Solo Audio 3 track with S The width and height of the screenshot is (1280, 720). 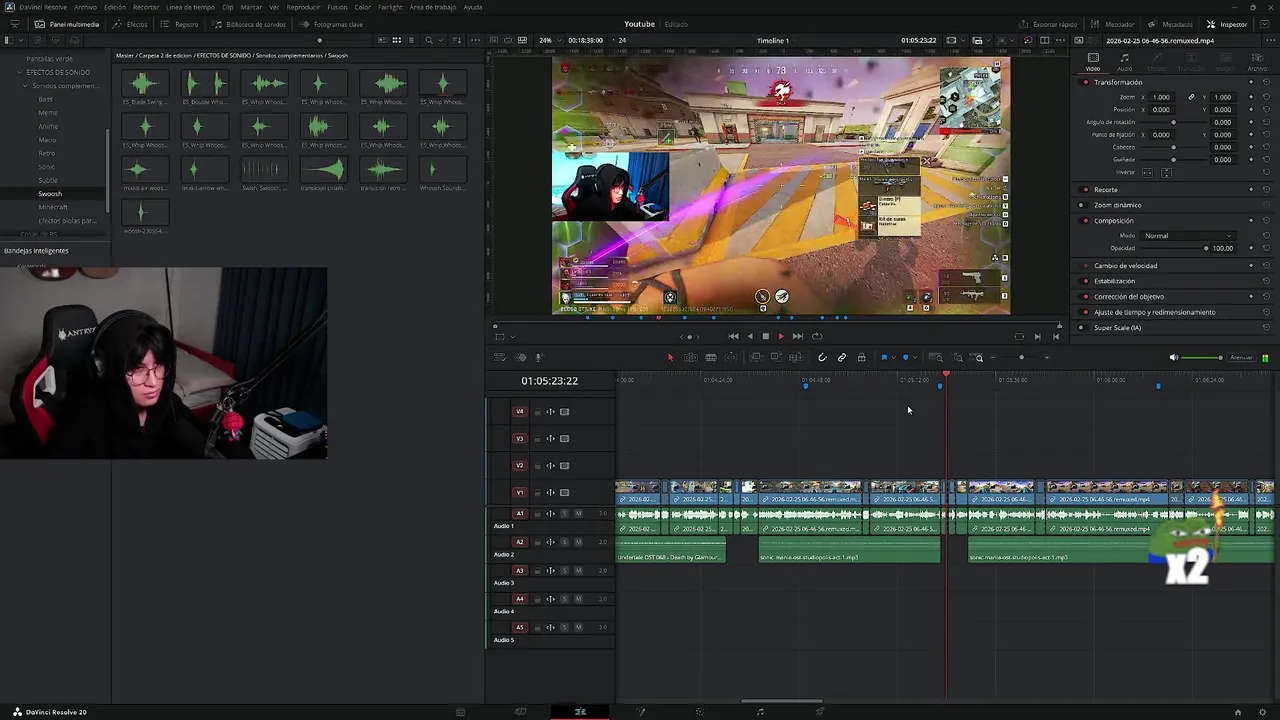(564, 571)
